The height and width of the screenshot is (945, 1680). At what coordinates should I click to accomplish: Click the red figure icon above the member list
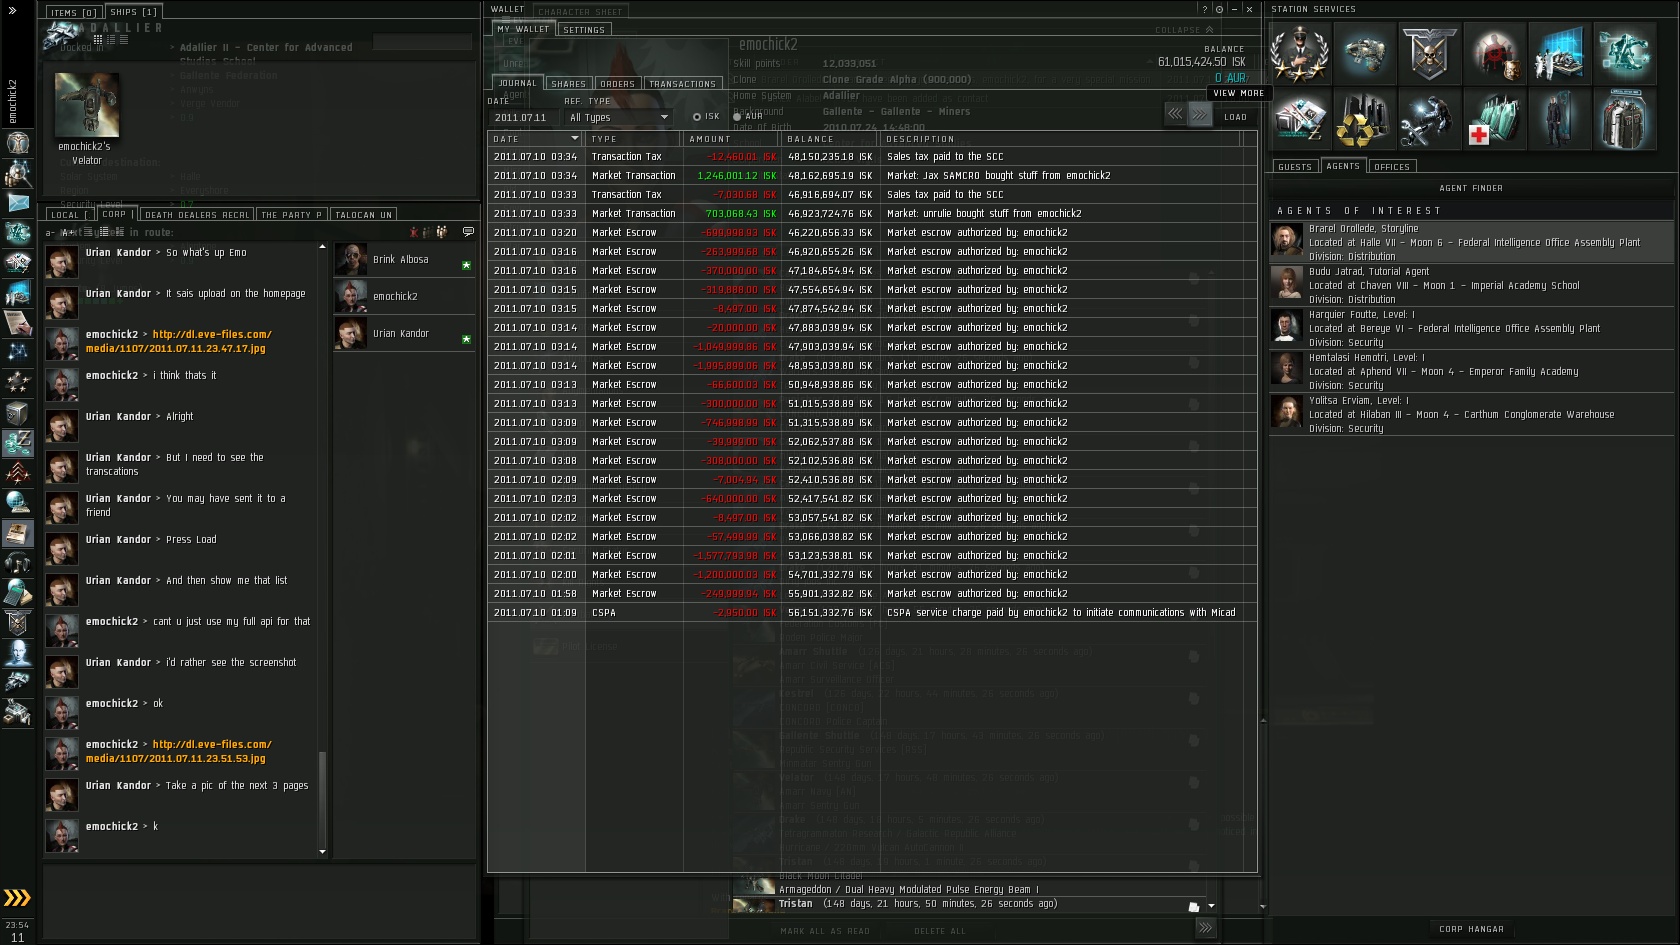pos(413,232)
